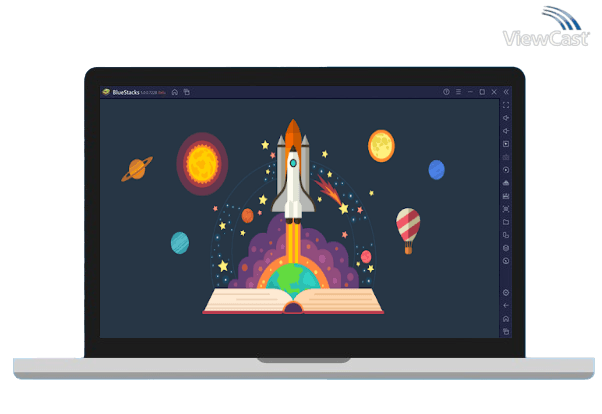The width and height of the screenshot is (602, 414).
Task: Click the circular play icon in sidebar
Action: pos(506,170)
